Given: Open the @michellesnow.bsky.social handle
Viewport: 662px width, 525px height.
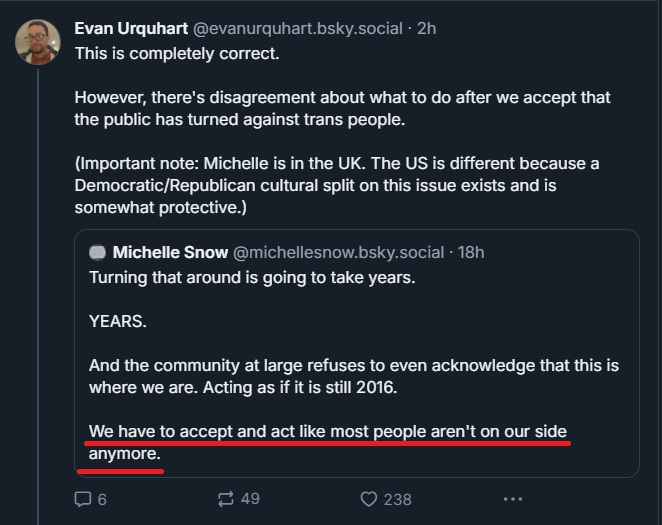Looking at the screenshot, I should (339, 253).
